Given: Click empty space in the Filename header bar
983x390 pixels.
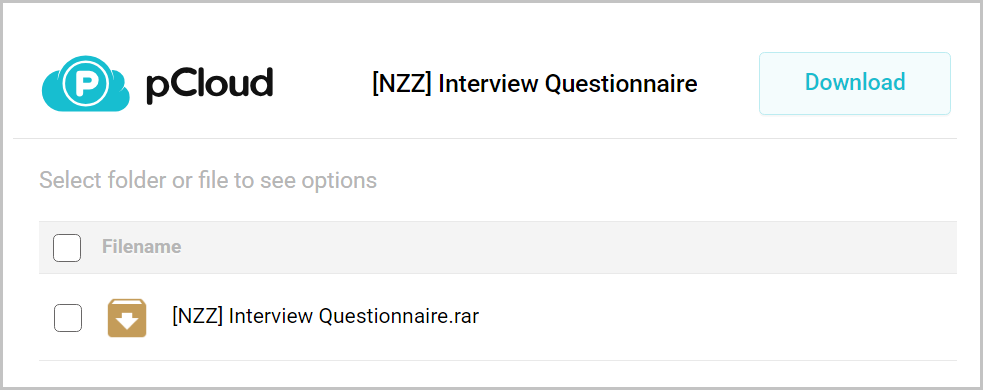Looking at the screenshot, I should click(564, 247).
